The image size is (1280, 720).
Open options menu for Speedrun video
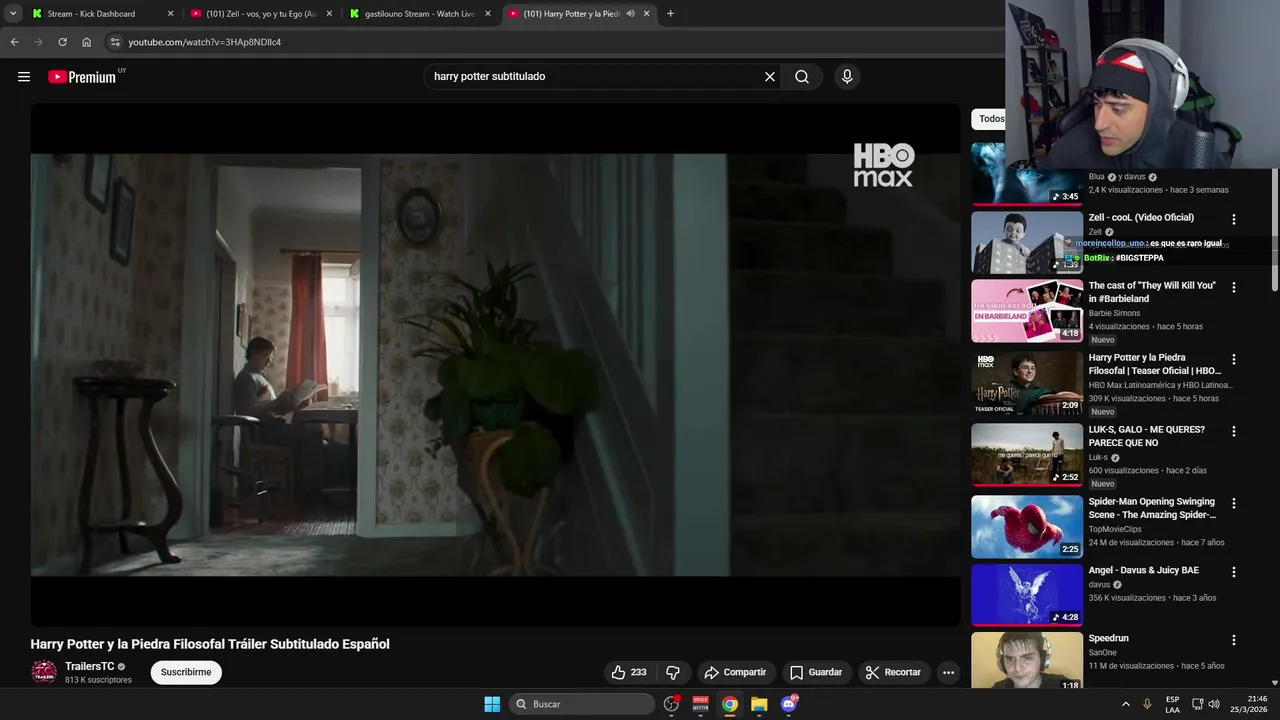[1233, 640]
